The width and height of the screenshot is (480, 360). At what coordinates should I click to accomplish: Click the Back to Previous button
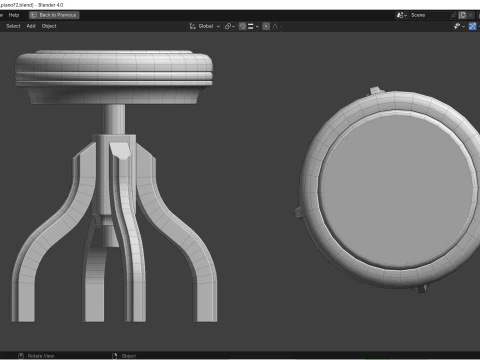pyautogui.click(x=54, y=15)
